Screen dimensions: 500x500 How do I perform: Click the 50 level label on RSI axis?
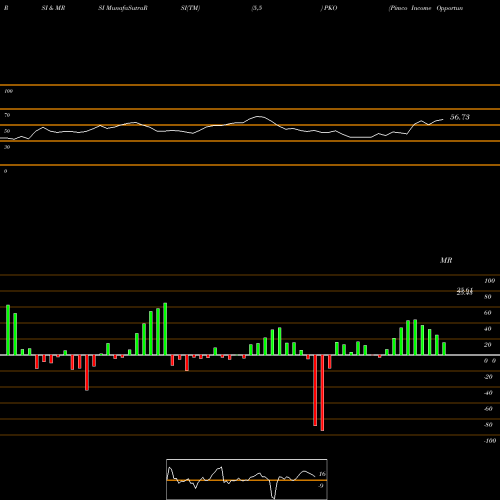click(x=7, y=131)
